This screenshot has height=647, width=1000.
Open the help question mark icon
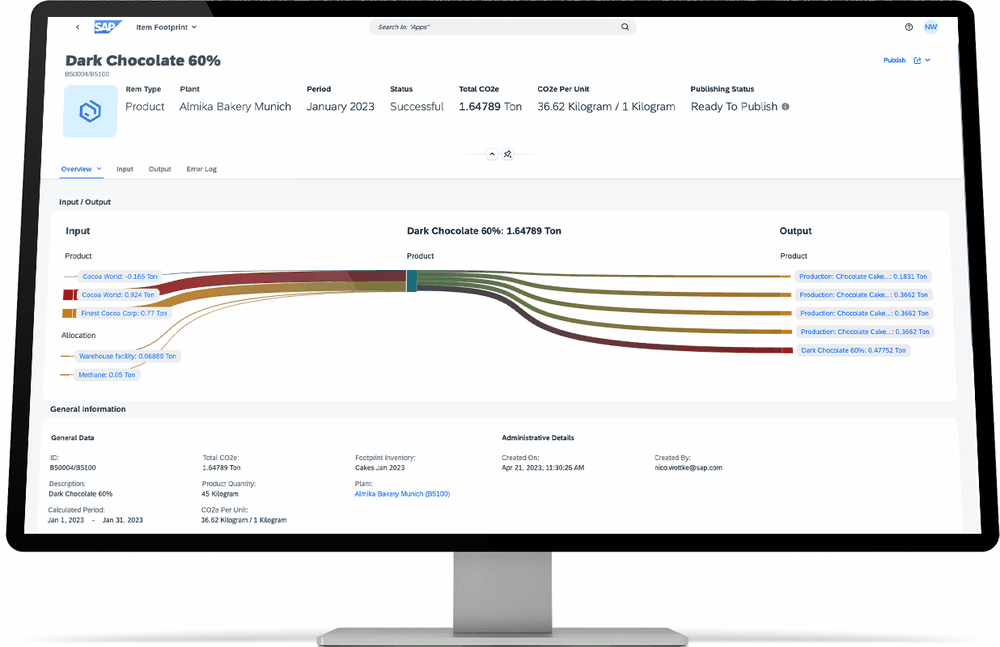(909, 27)
